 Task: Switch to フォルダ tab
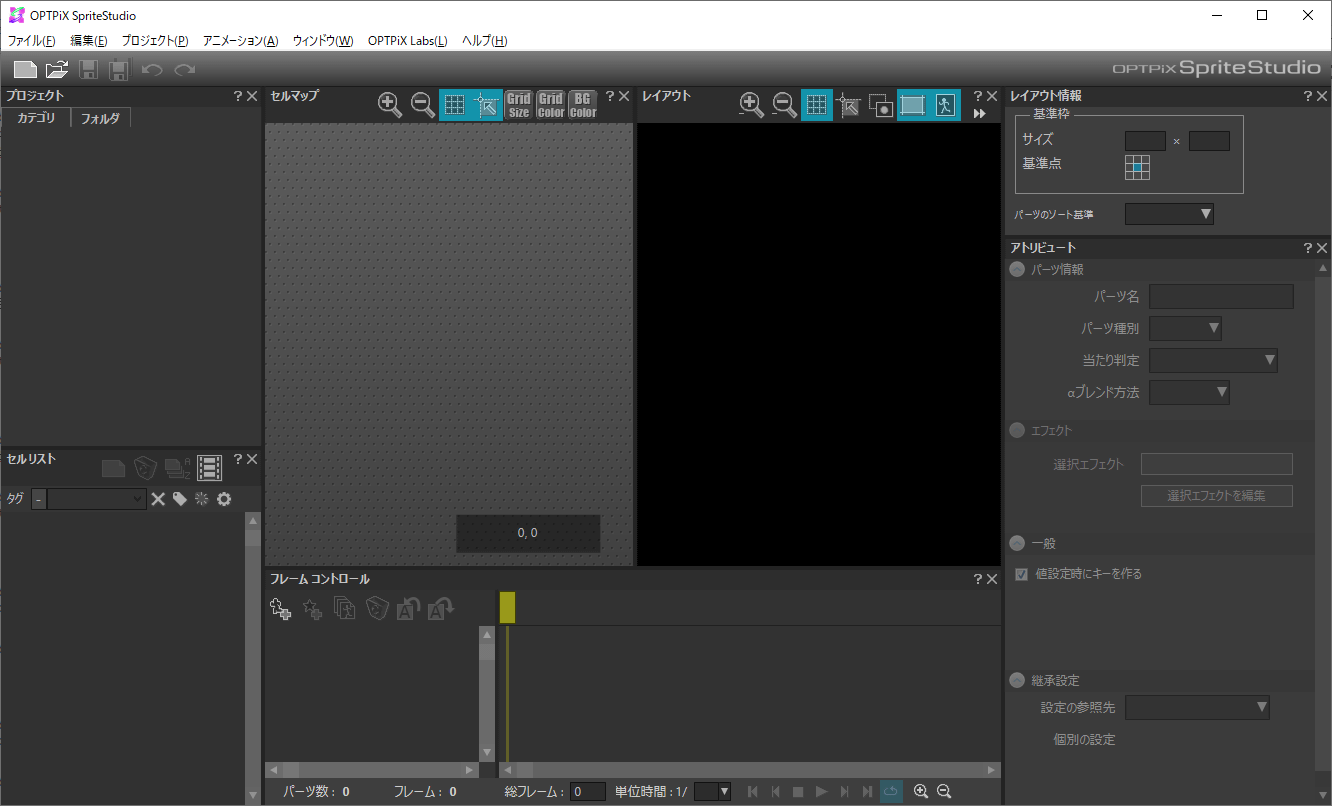point(100,118)
